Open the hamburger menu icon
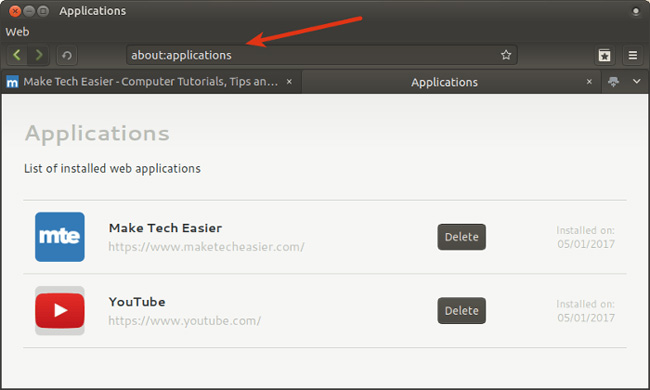This screenshot has height=390, width=650. [633, 55]
